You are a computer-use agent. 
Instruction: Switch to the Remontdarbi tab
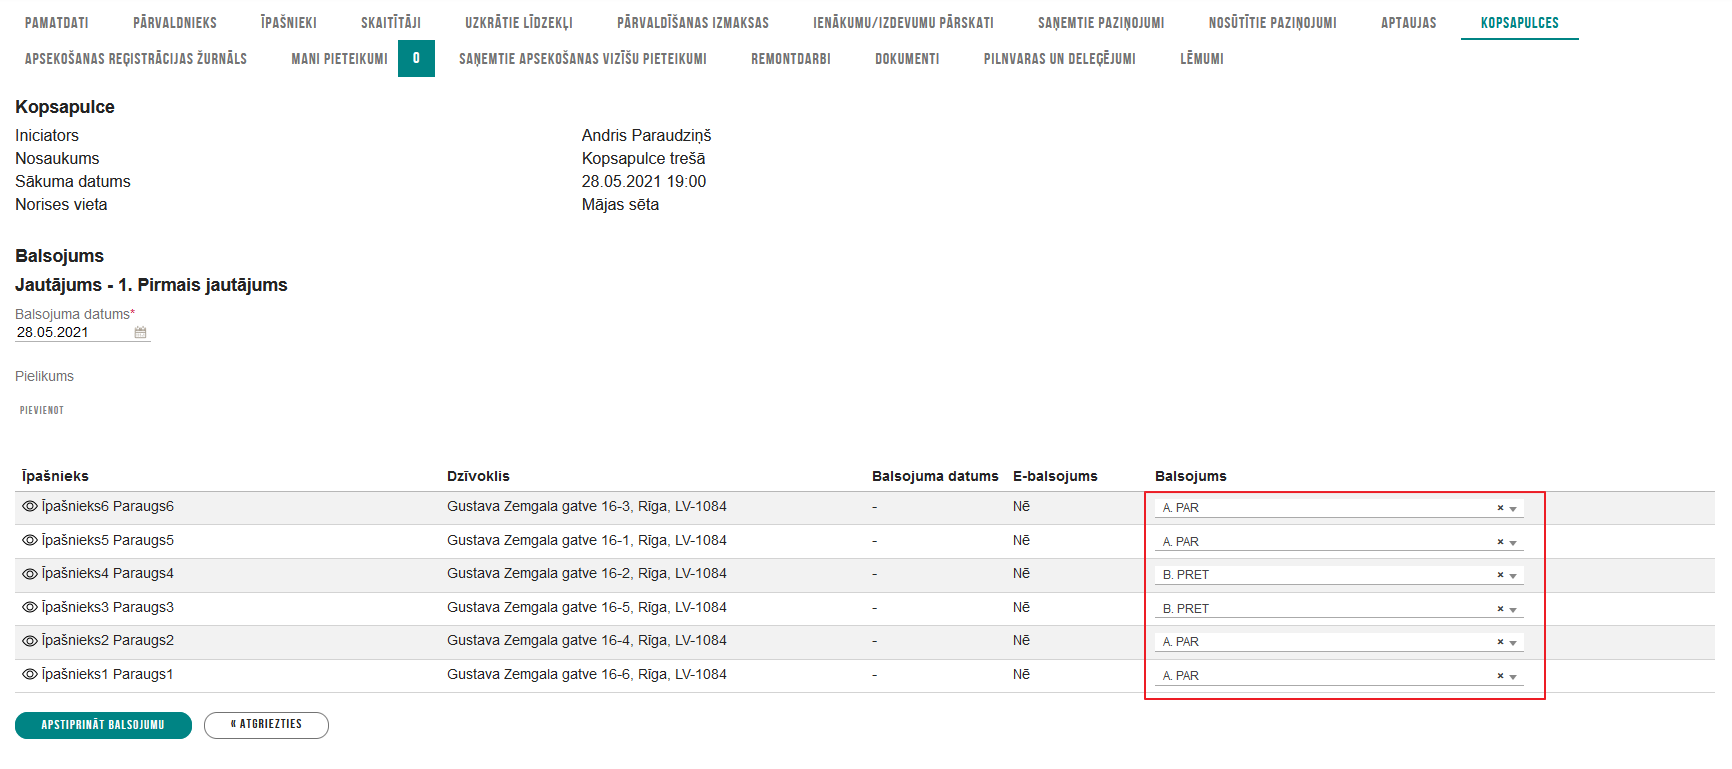point(791,59)
